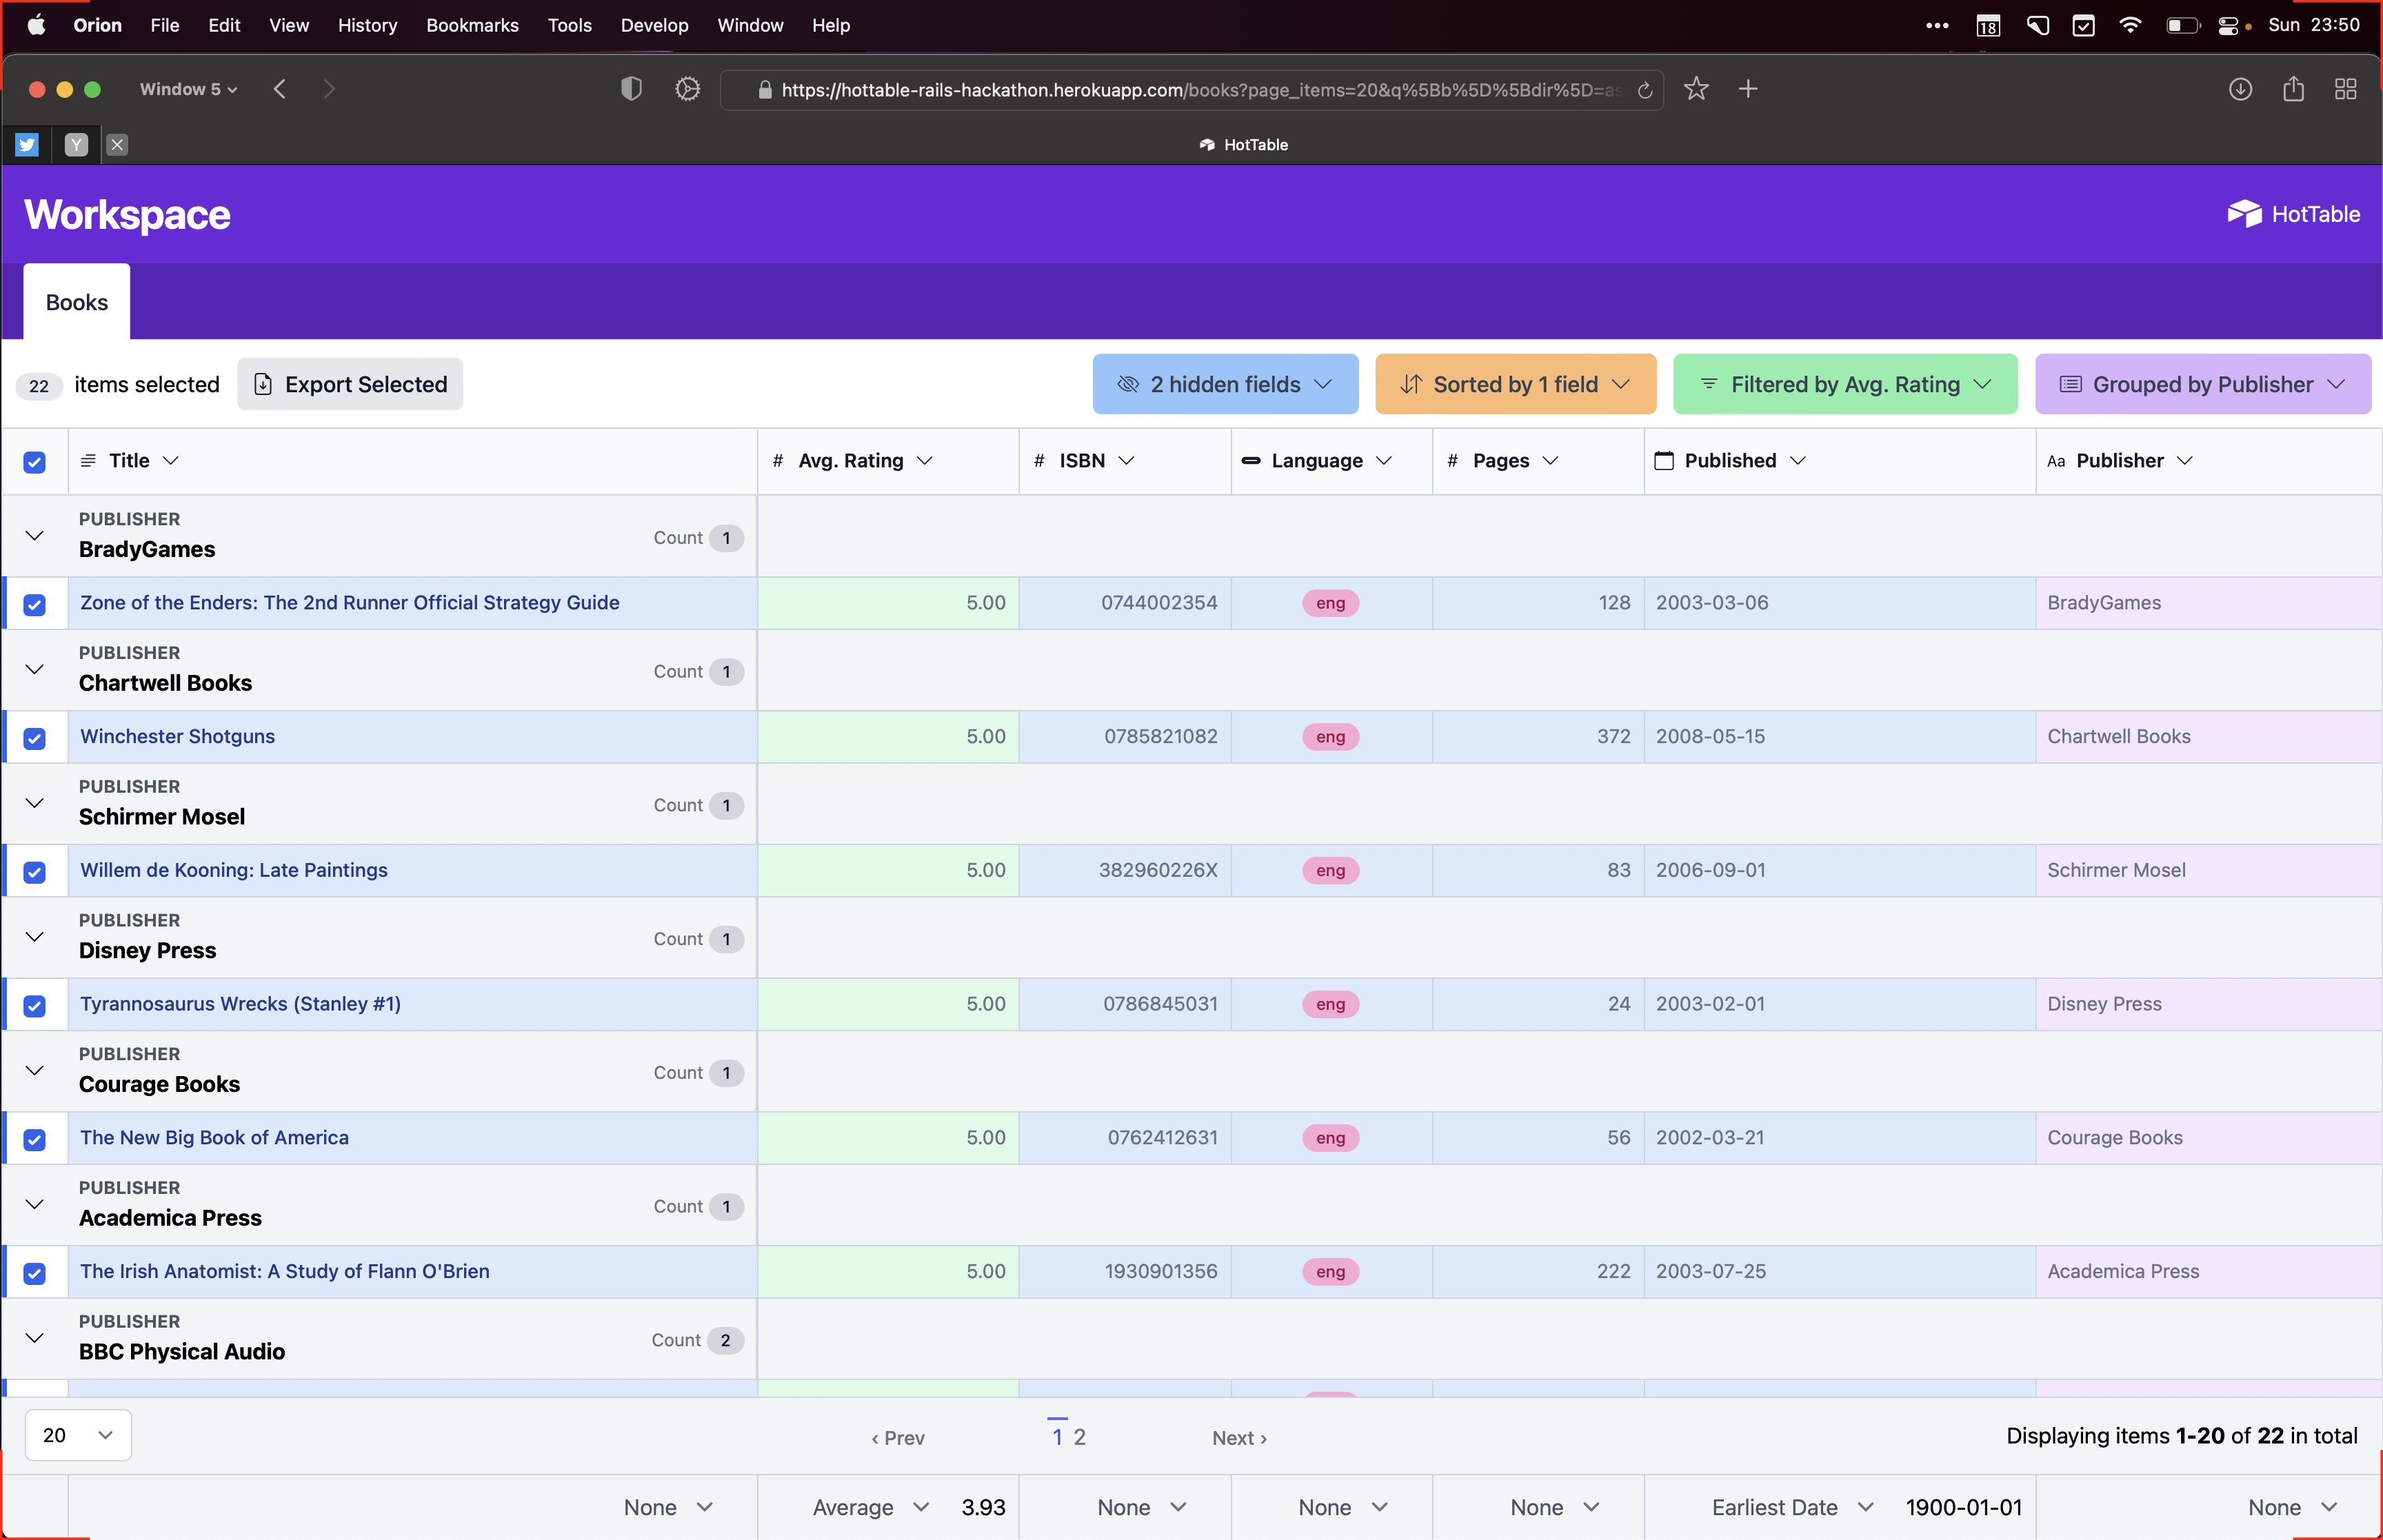Viewport: 2383px width, 1540px height.
Task: Bookmark page with the star icon
Action: click(x=1696, y=89)
